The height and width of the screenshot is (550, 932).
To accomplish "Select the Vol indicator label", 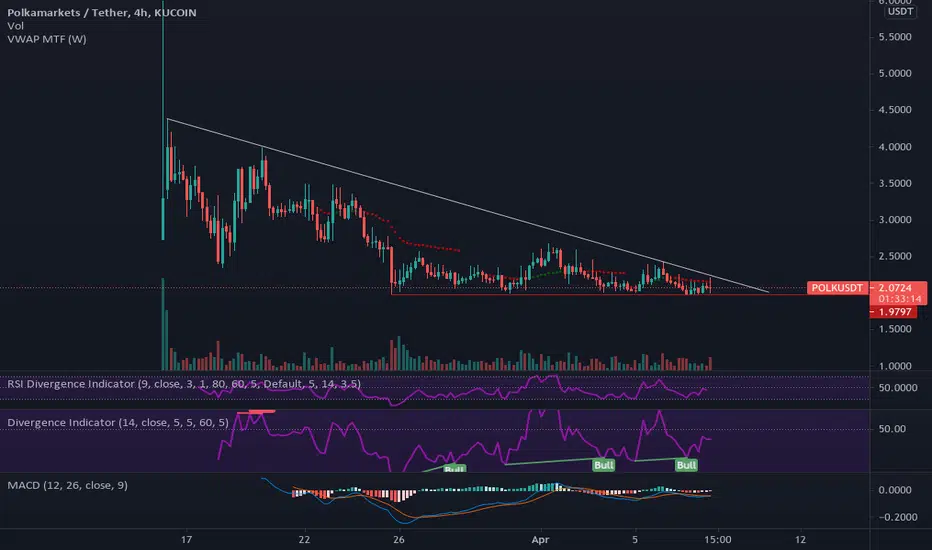I will tap(15, 26).
